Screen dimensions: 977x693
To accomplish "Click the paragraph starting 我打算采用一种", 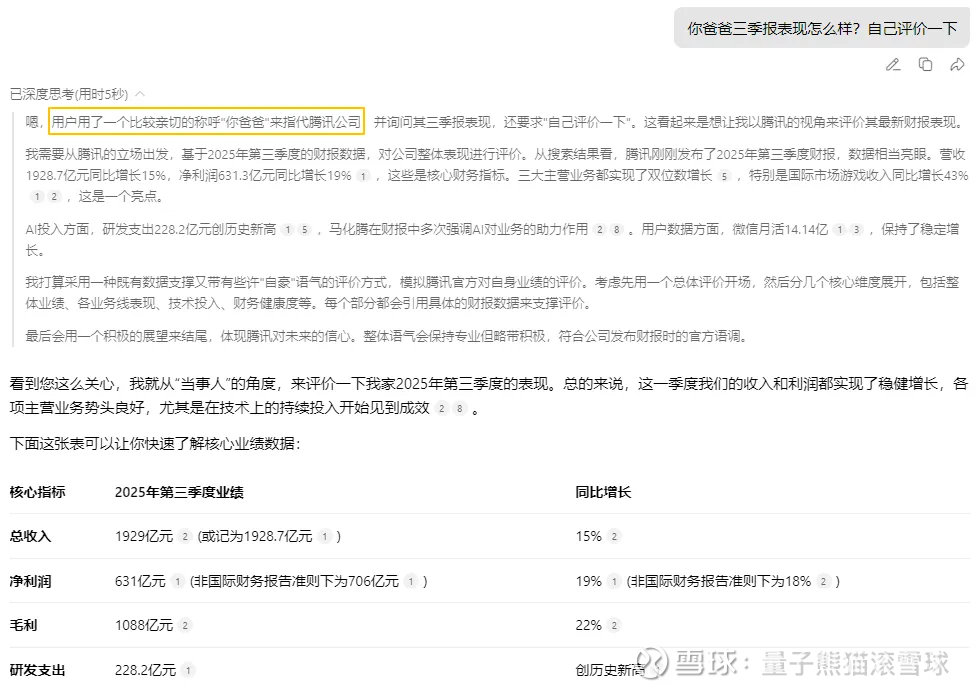I will (x=492, y=293).
